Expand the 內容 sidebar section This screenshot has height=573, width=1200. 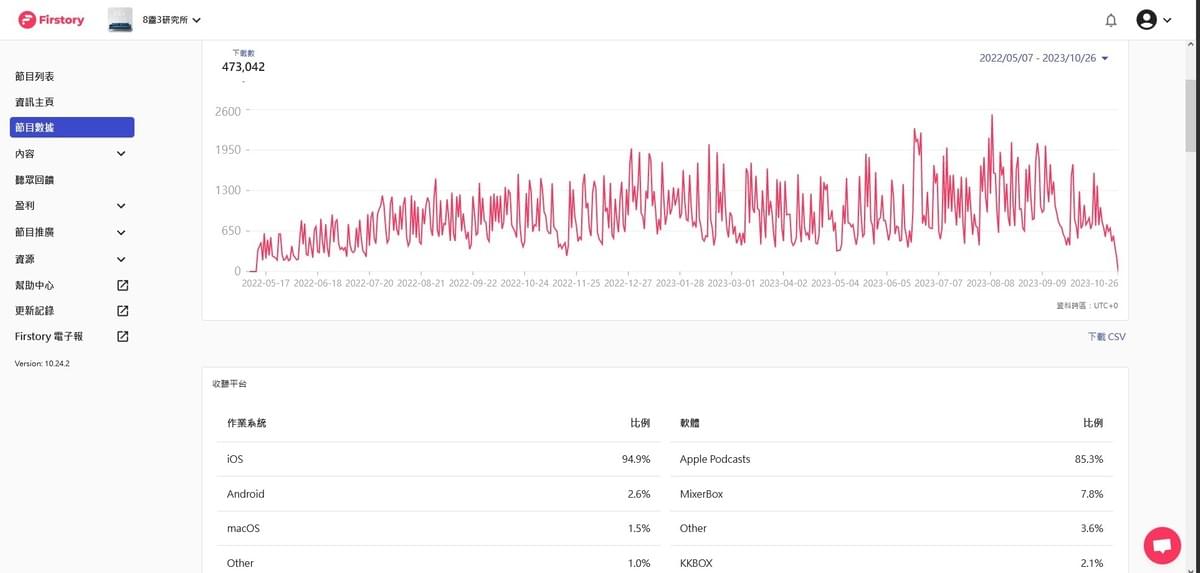(72, 154)
